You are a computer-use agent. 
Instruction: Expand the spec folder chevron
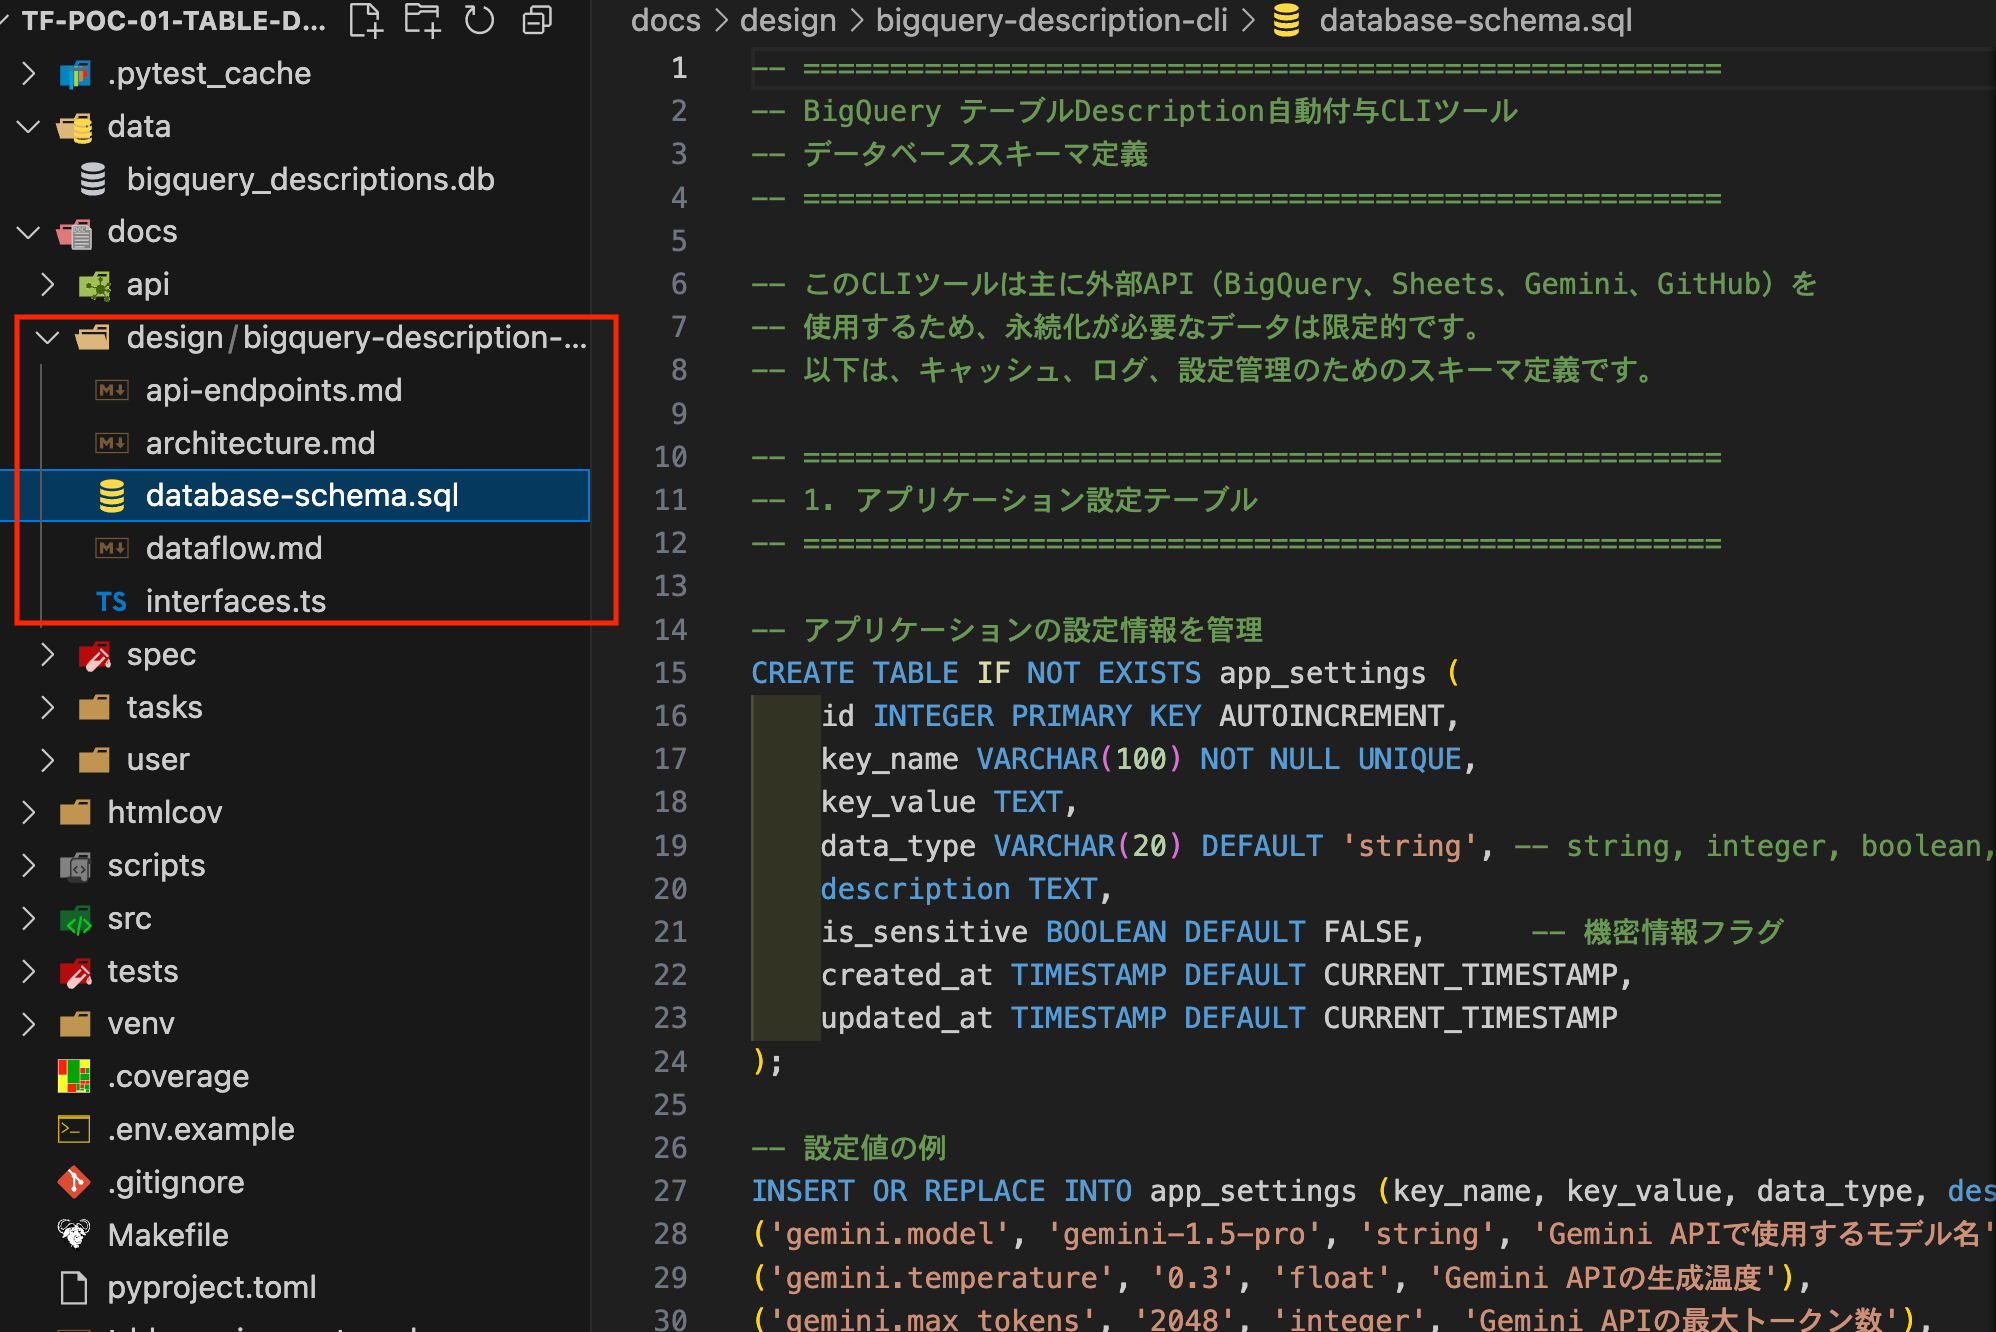[48, 655]
